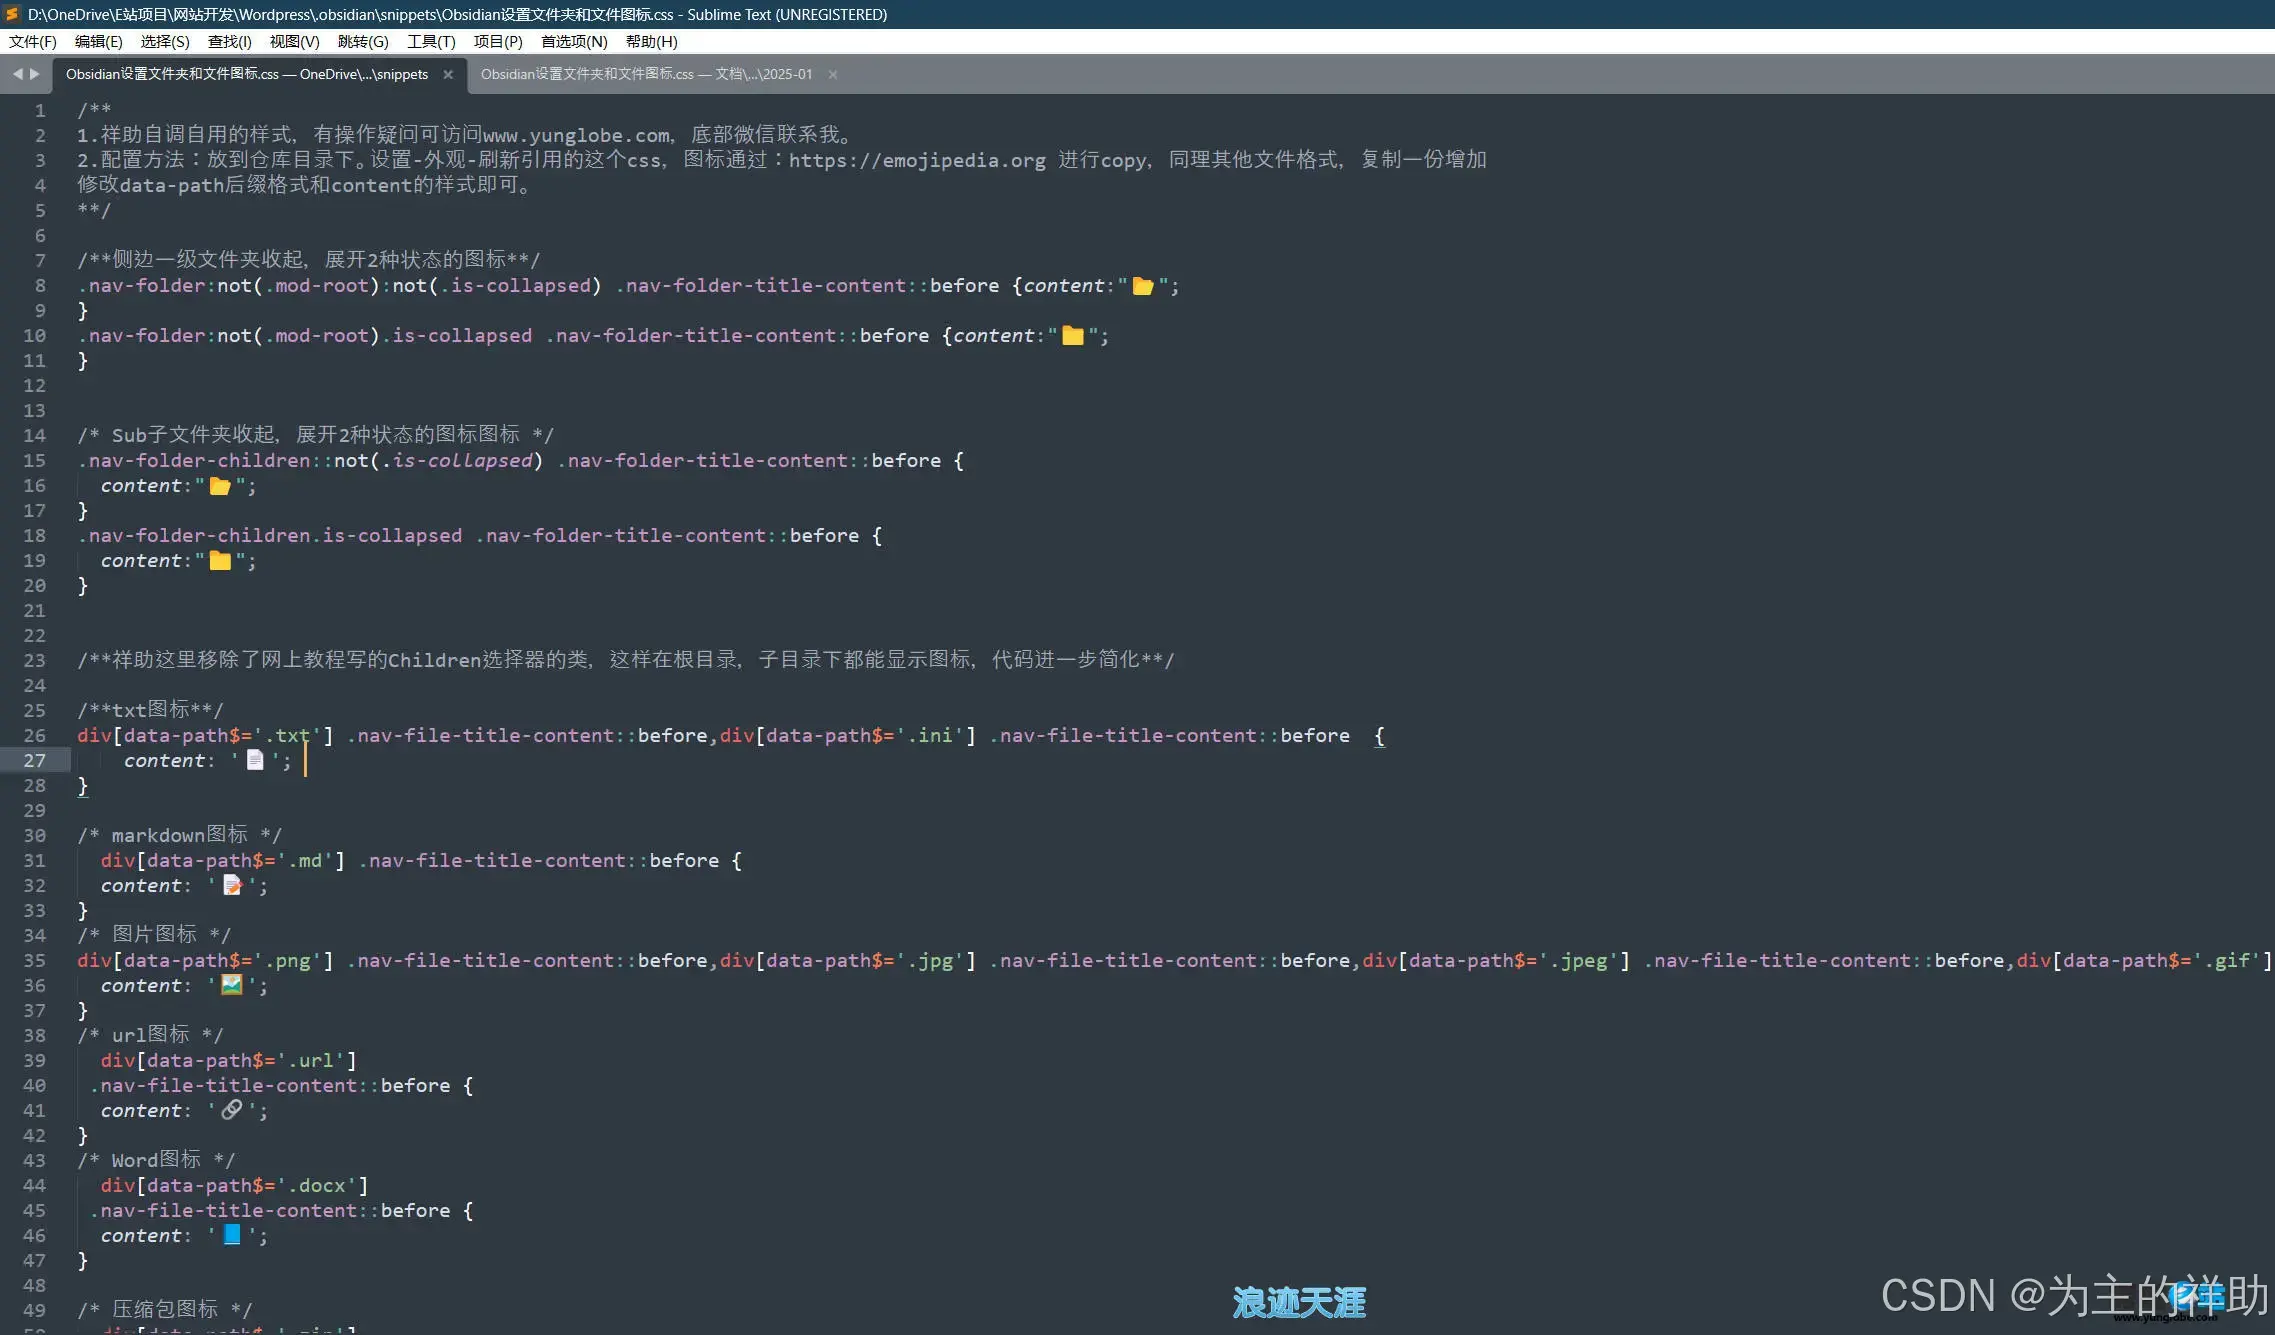Viewport: 2275px width, 1335px height.
Task: Open the 文件(F) menu
Action: click(32, 41)
